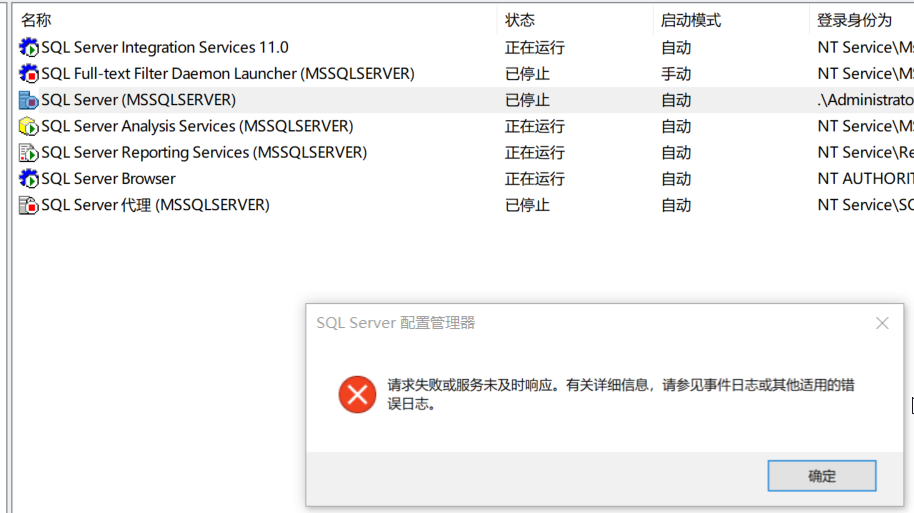Viewport: 914px width, 513px height.
Task: Select the SQL Server Browser name
Action: coord(108,178)
